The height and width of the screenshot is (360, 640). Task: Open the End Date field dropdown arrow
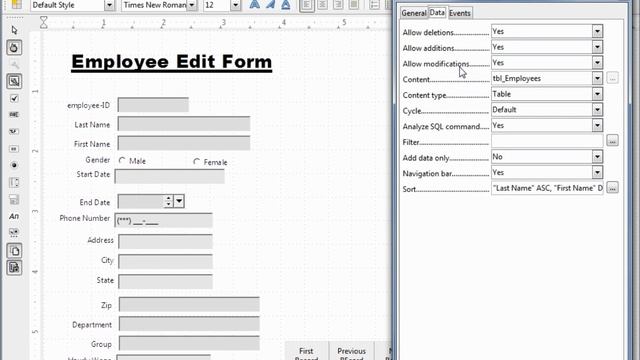[x=179, y=201]
